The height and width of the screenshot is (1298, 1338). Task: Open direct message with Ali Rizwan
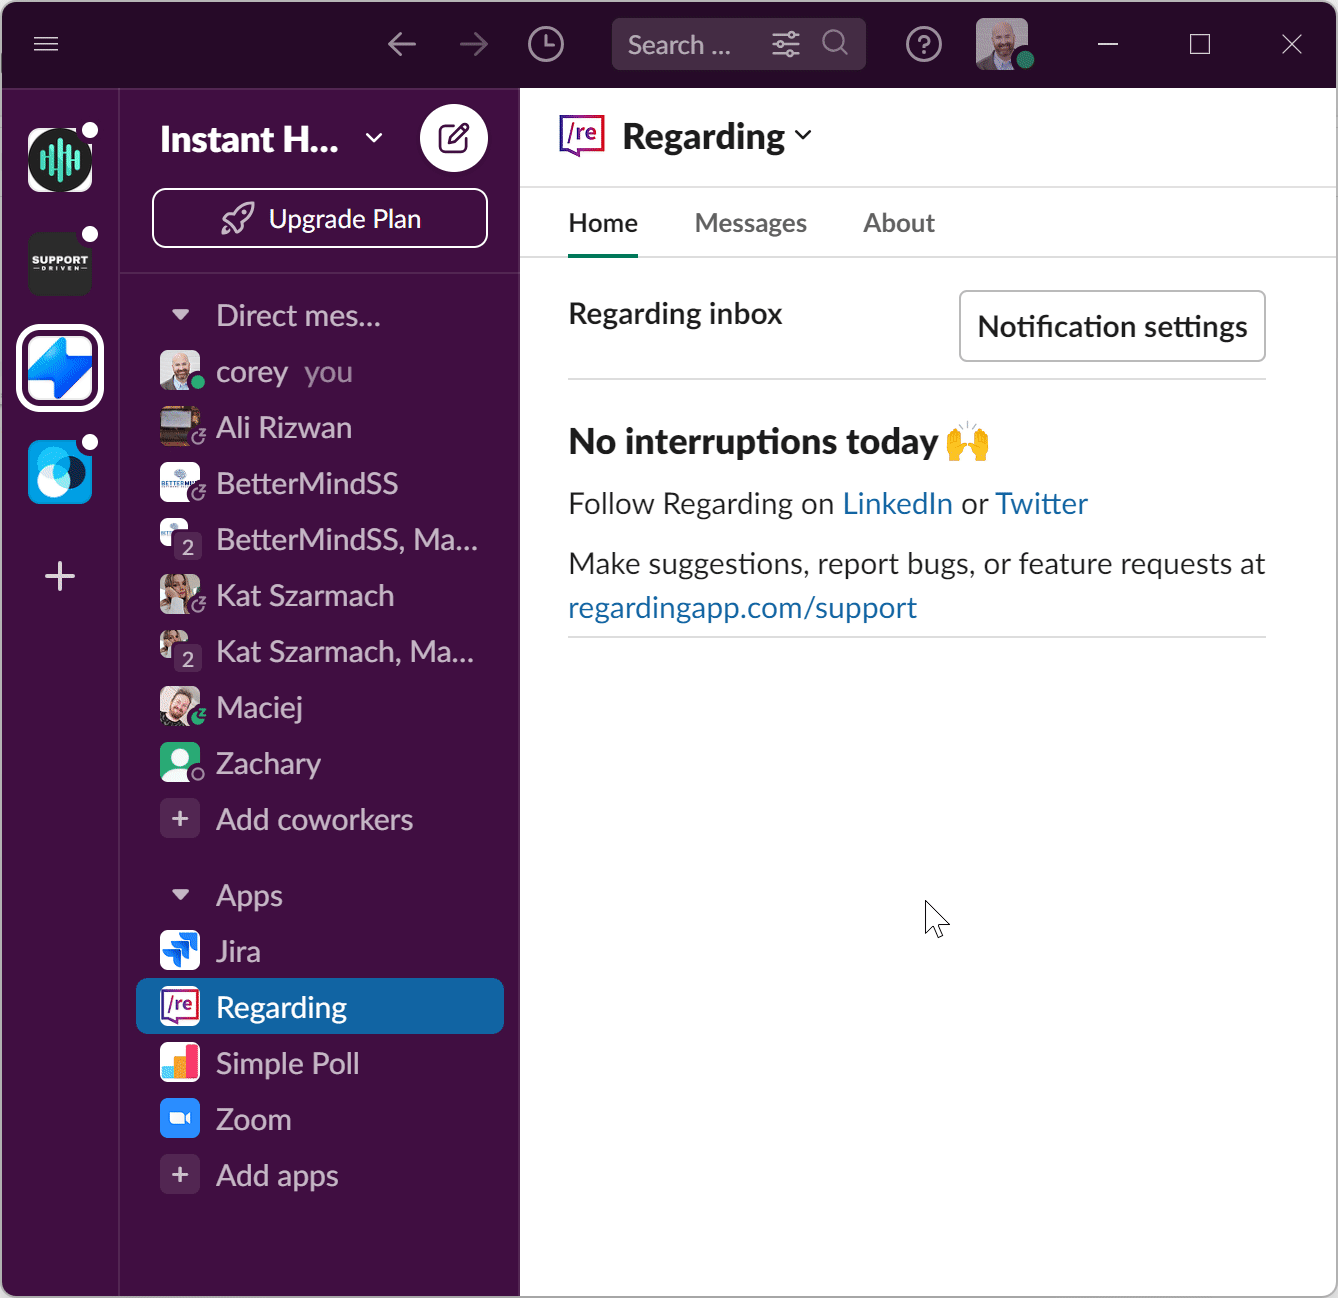pyautogui.click(x=320, y=428)
